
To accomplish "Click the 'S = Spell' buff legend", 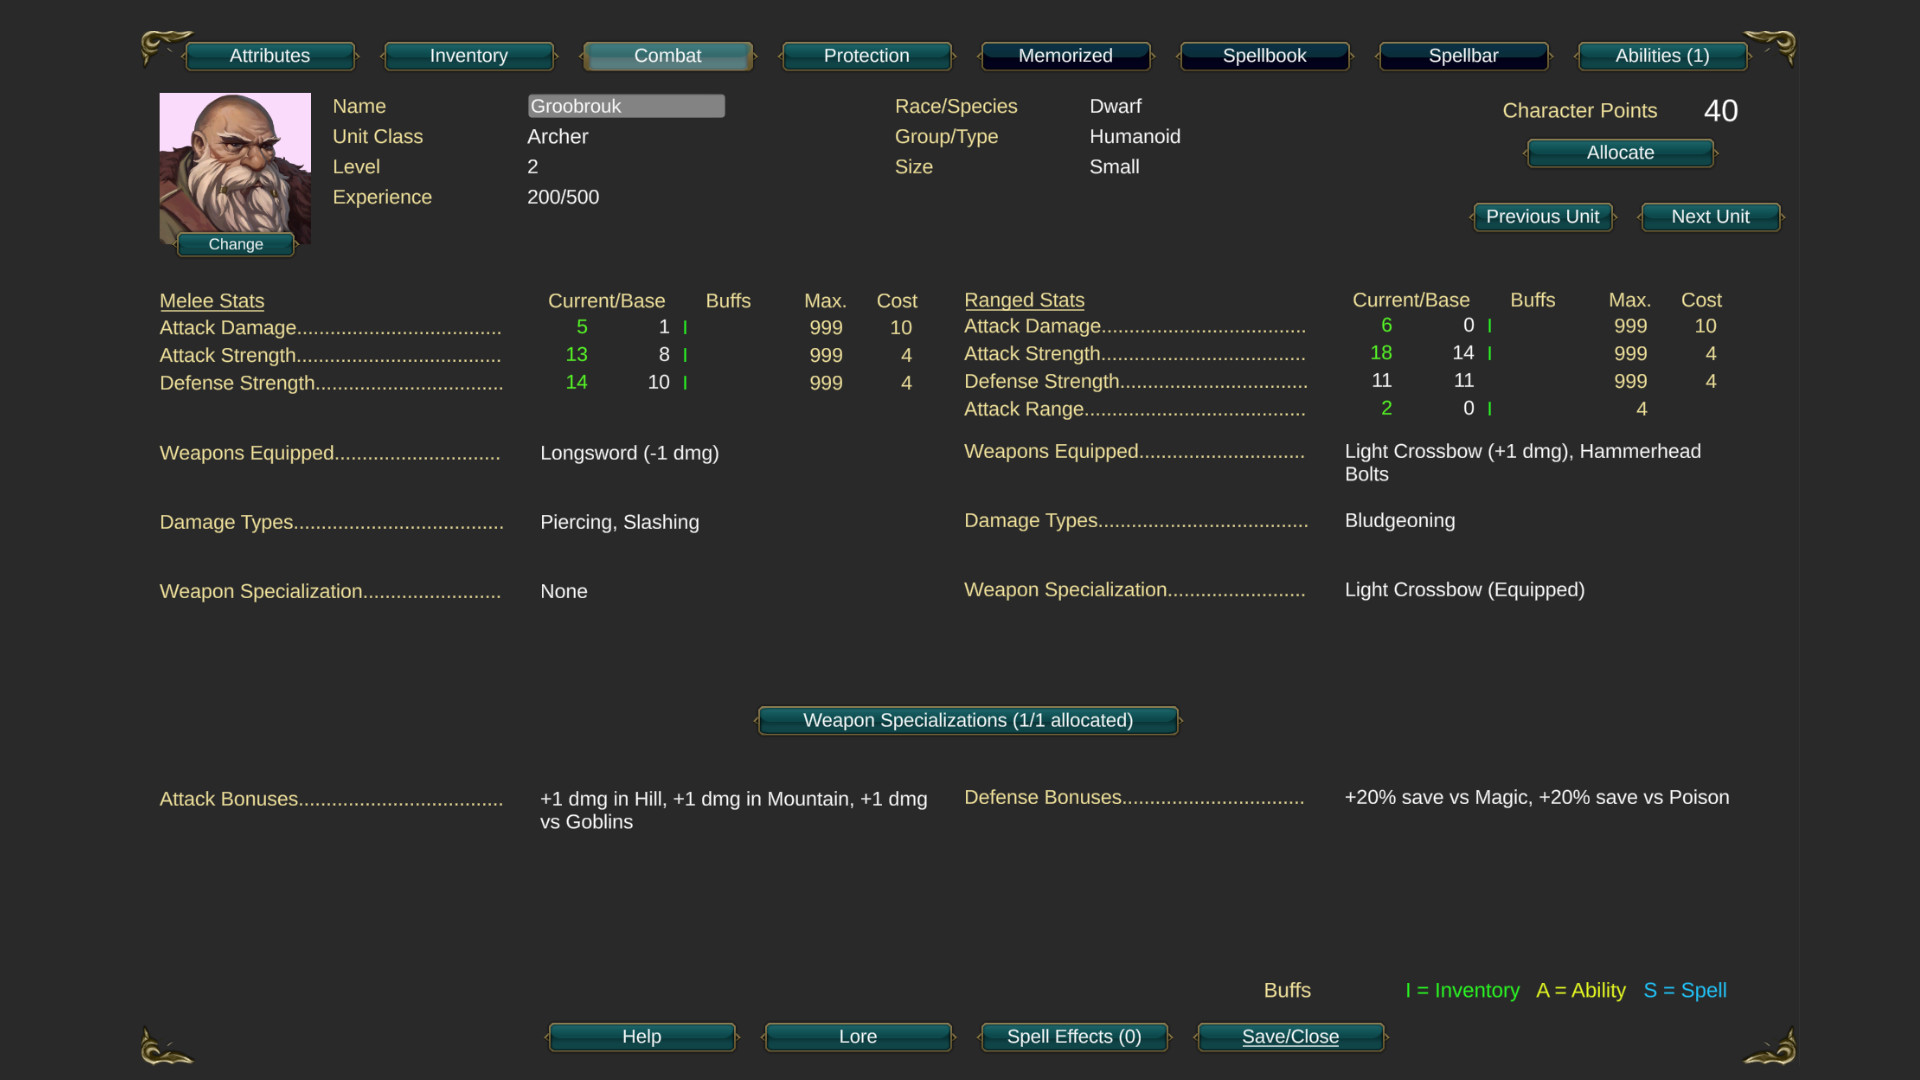I will click(x=1685, y=990).
